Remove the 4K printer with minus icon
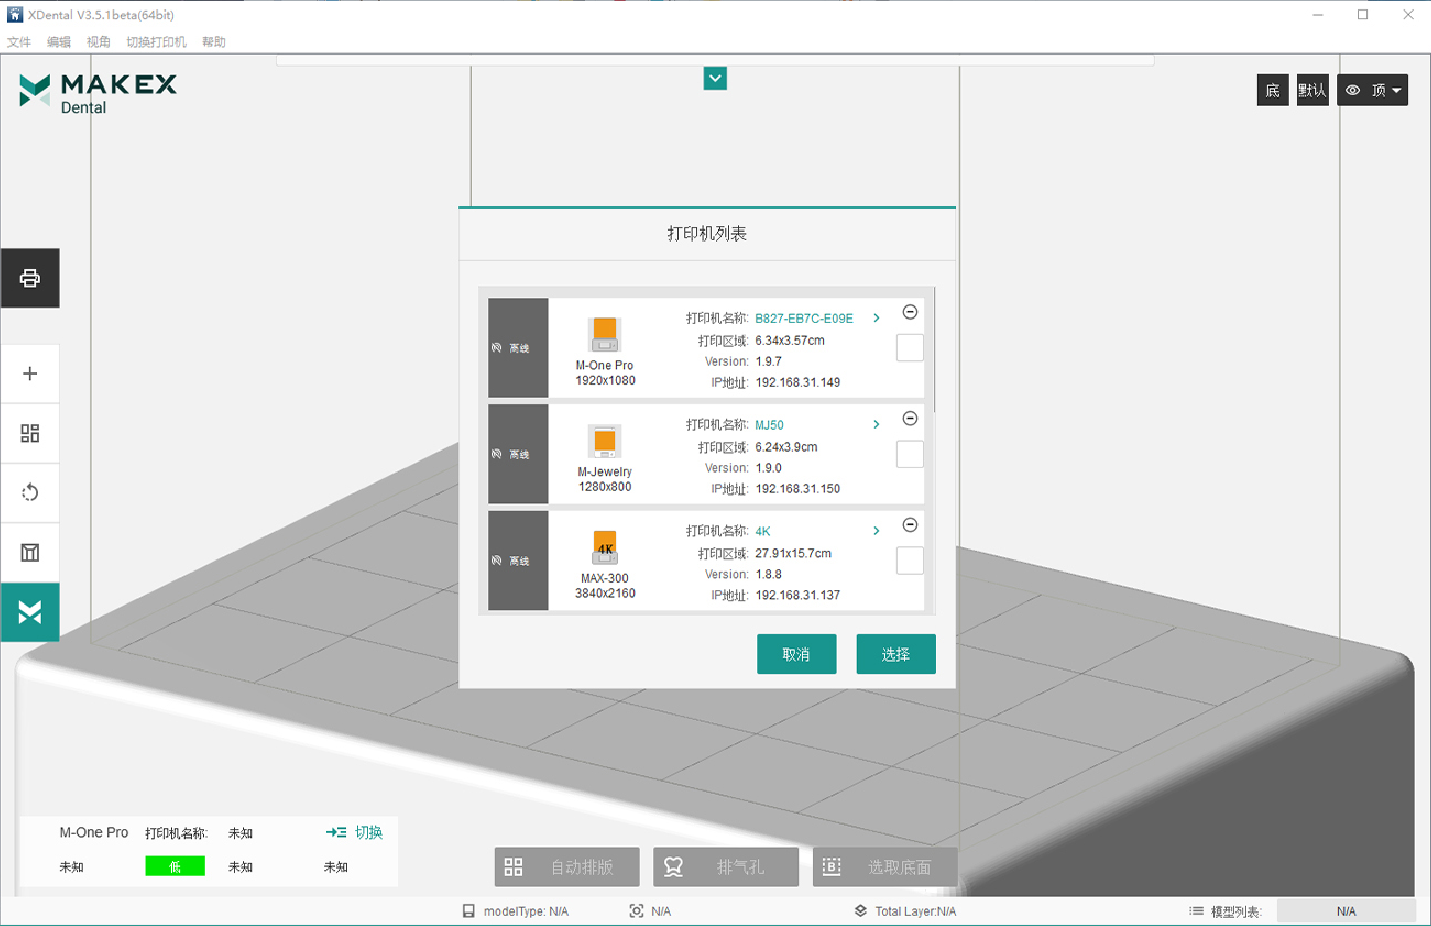Viewport: 1431px width, 926px height. coord(910,525)
